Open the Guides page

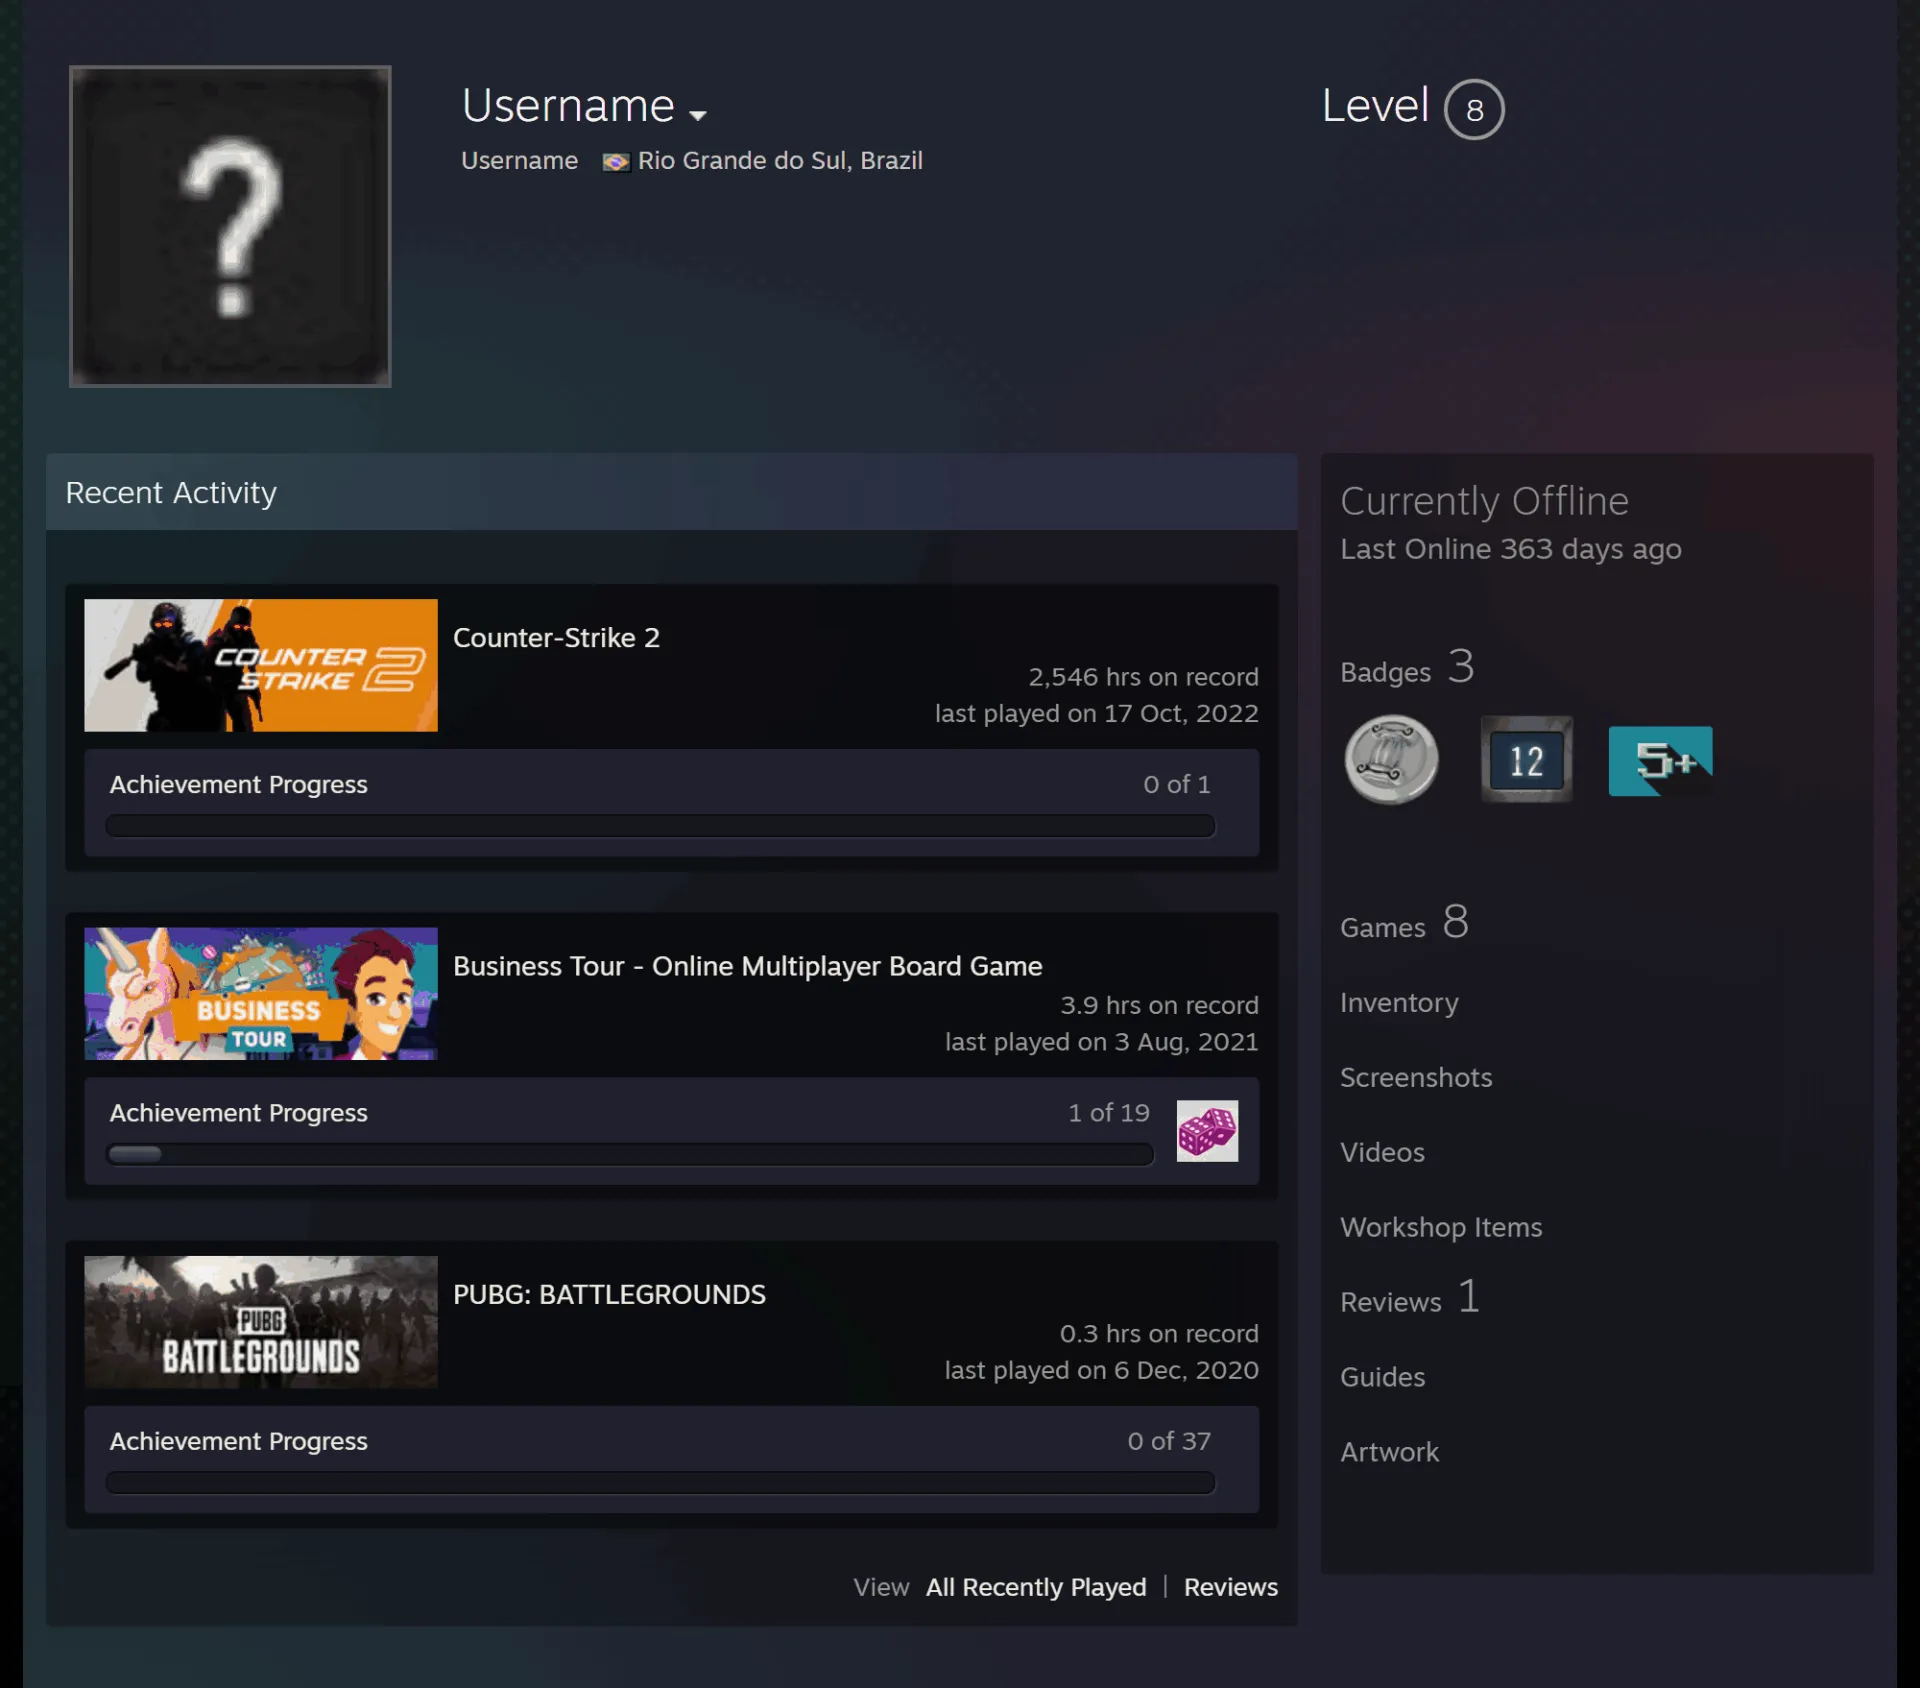coord(1382,1377)
